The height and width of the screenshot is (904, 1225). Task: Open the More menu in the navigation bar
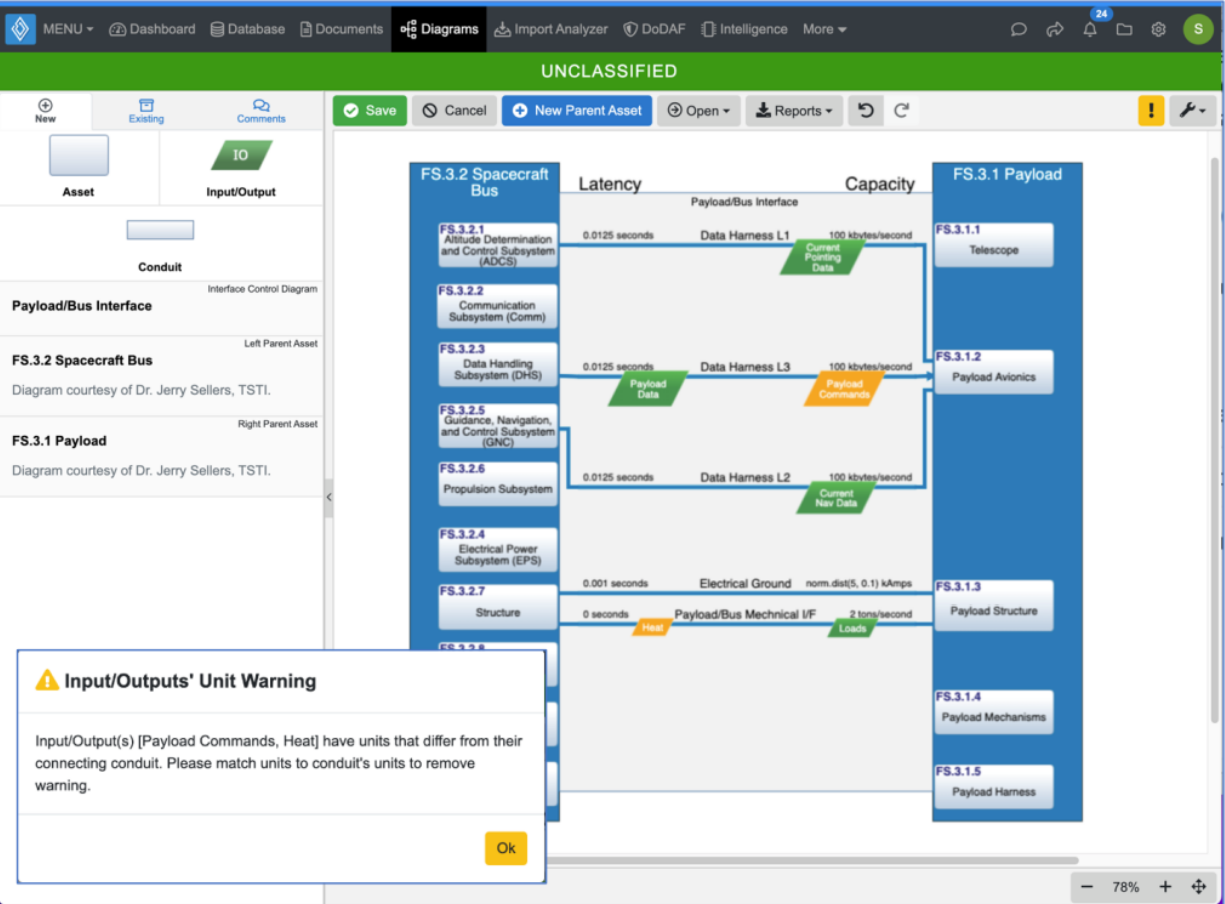coord(823,29)
